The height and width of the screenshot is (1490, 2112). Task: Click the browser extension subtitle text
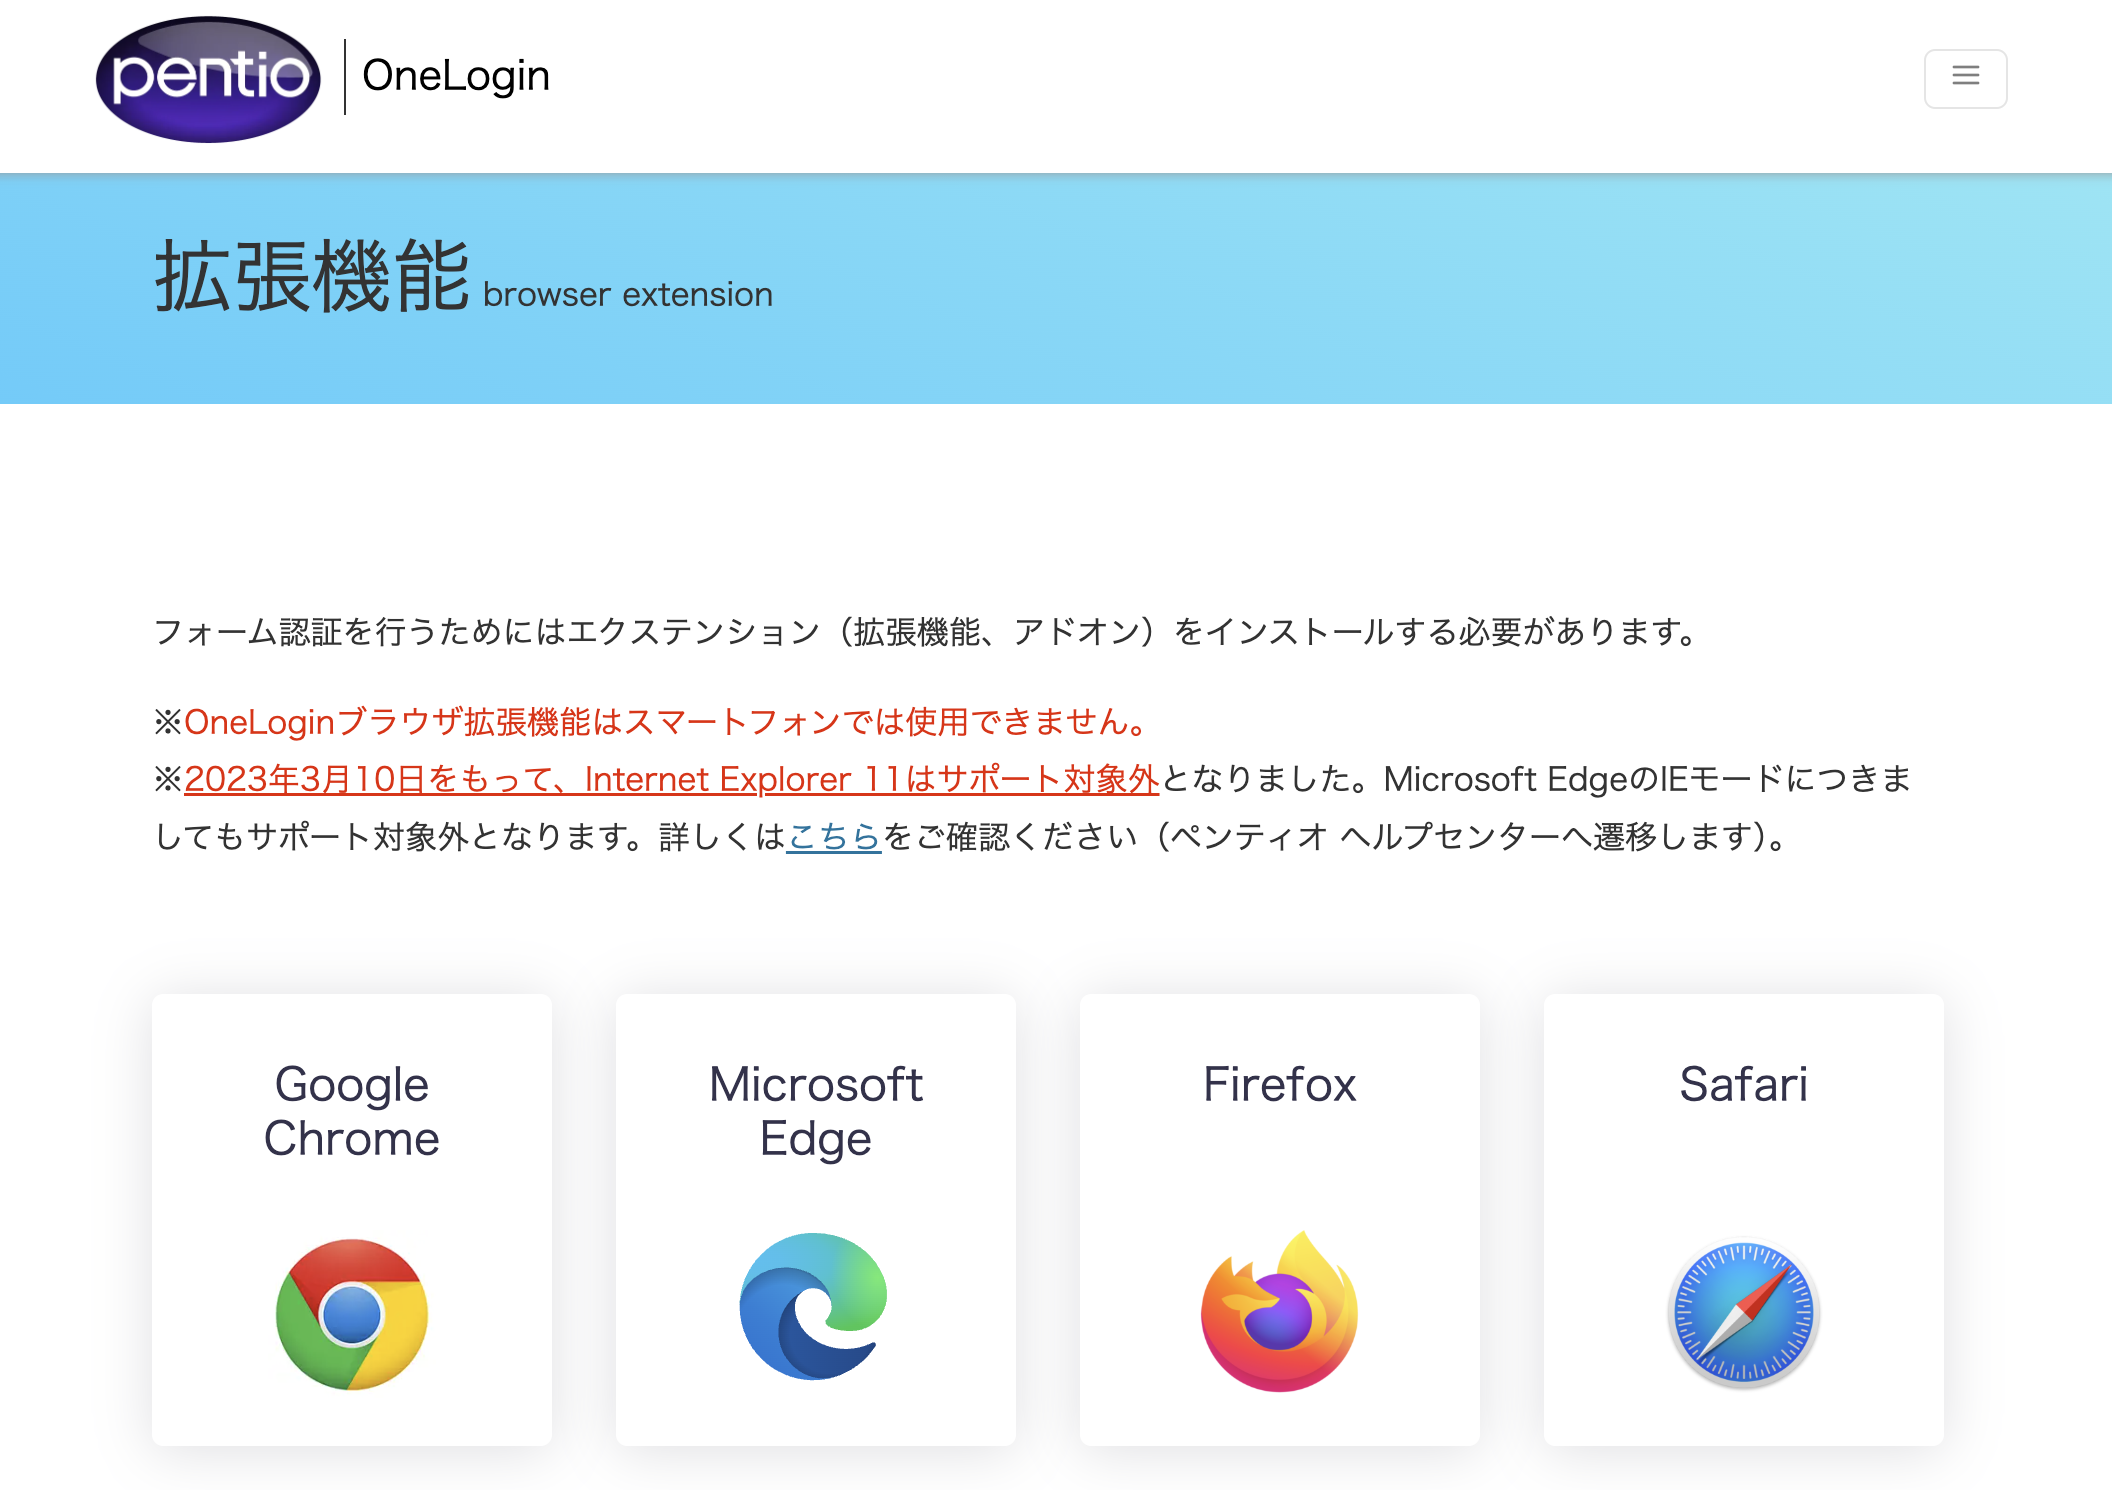click(628, 295)
